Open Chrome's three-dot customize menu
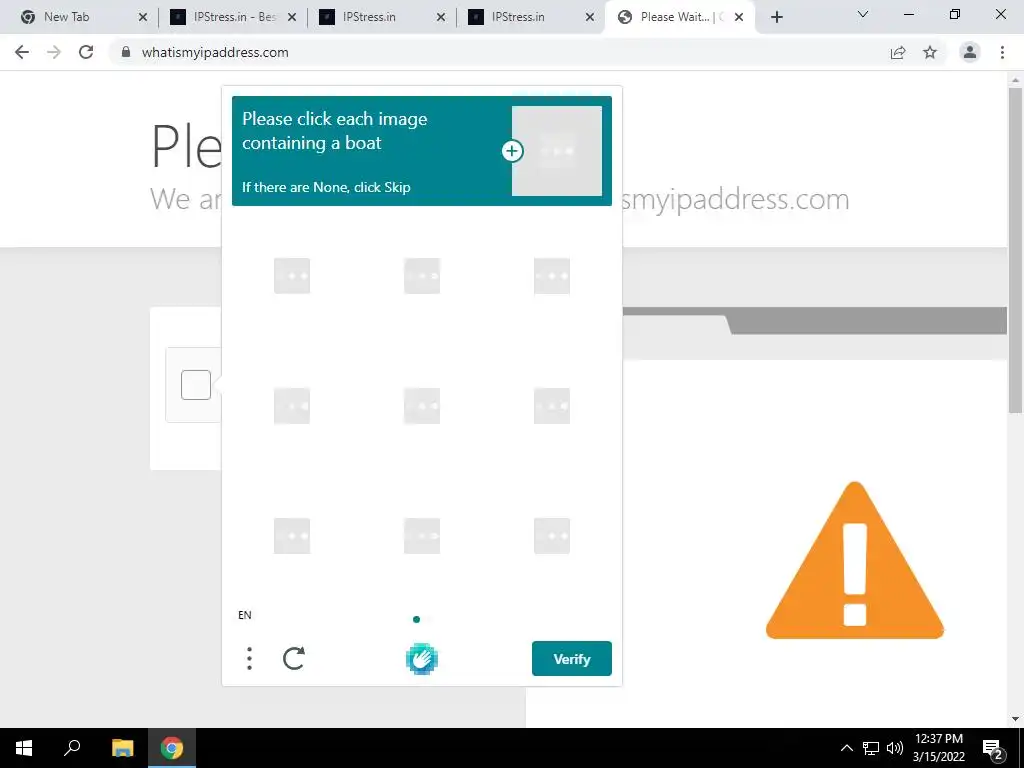 point(1002,52)
